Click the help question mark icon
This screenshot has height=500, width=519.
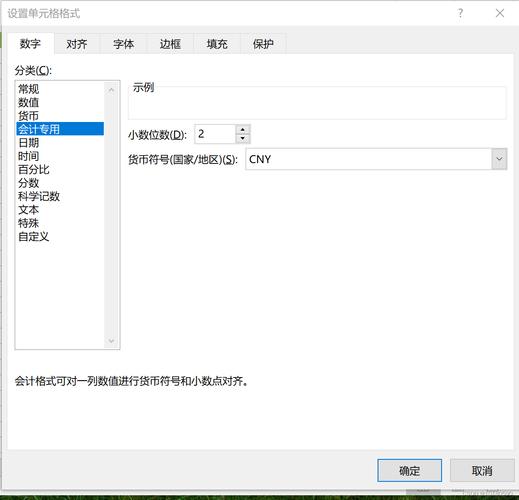(460, 13)
